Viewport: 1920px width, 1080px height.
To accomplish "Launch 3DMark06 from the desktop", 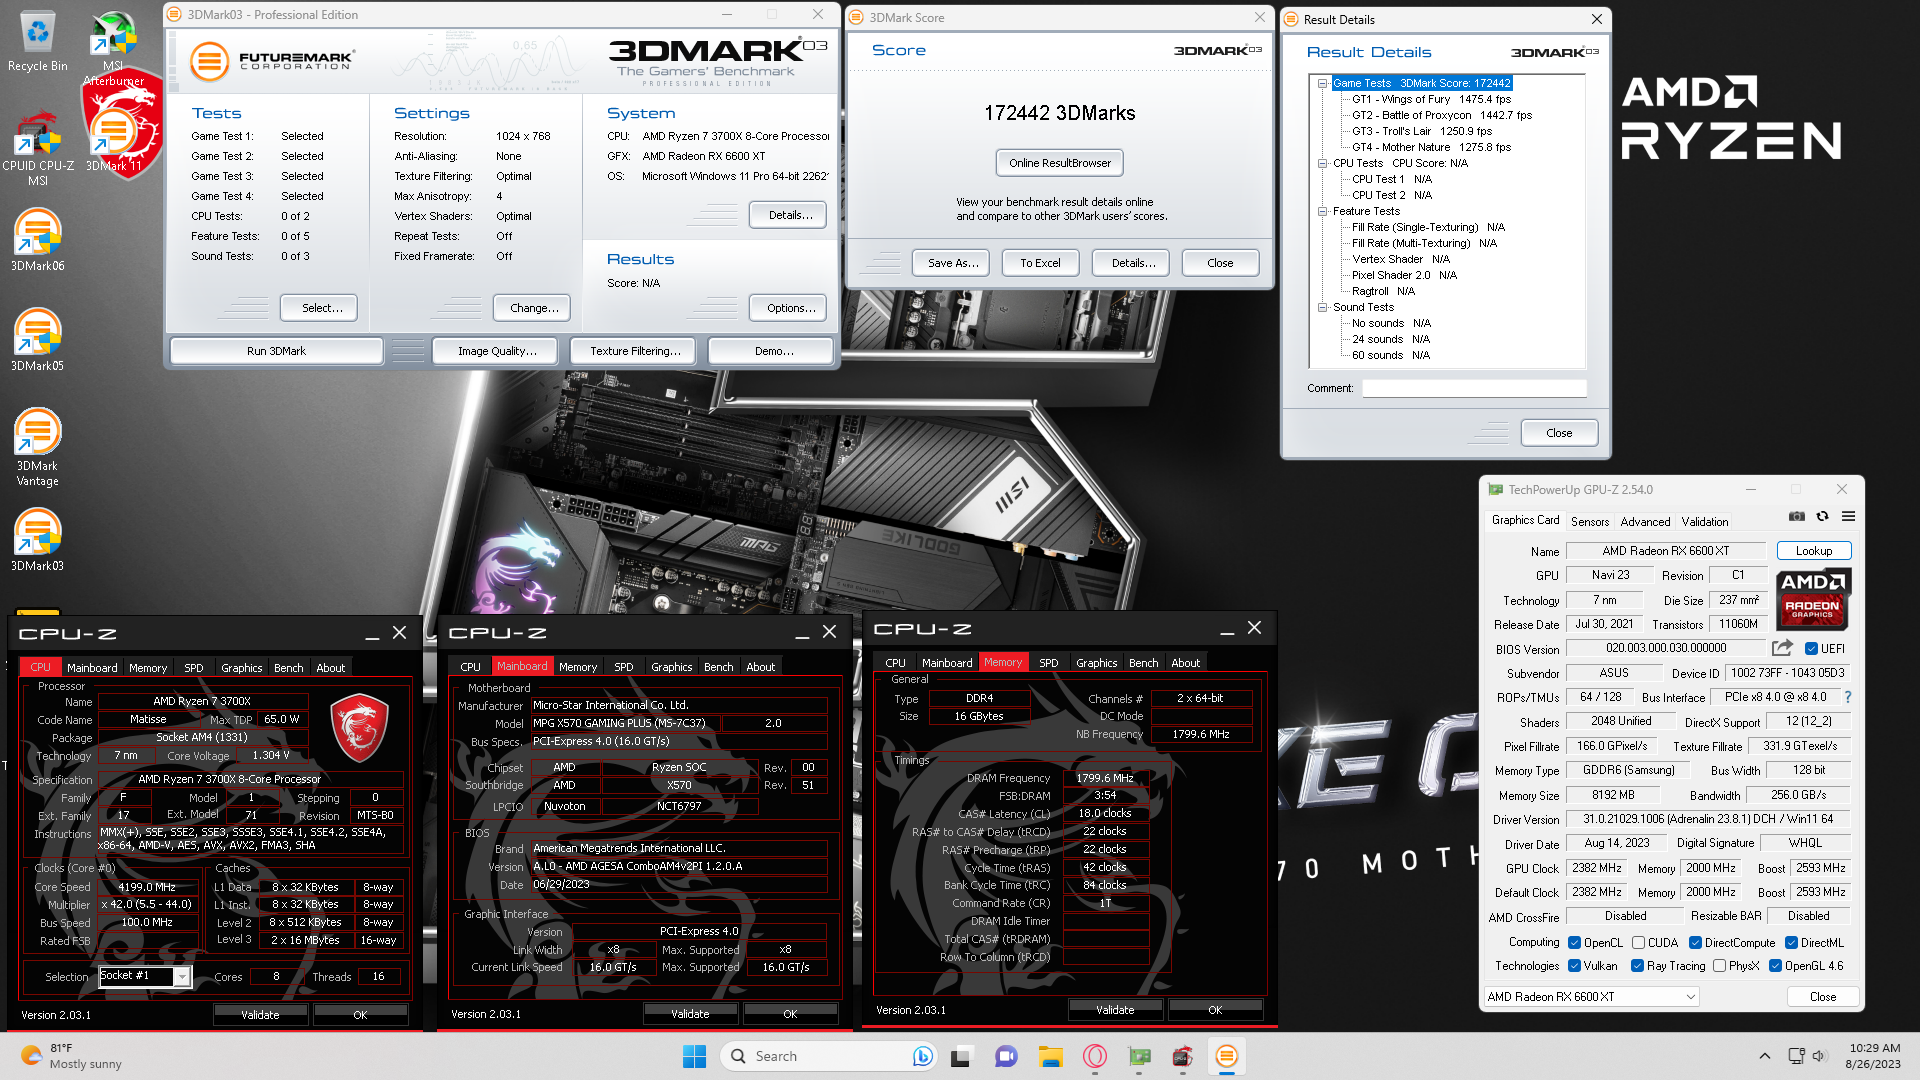I will coord(37,240).
